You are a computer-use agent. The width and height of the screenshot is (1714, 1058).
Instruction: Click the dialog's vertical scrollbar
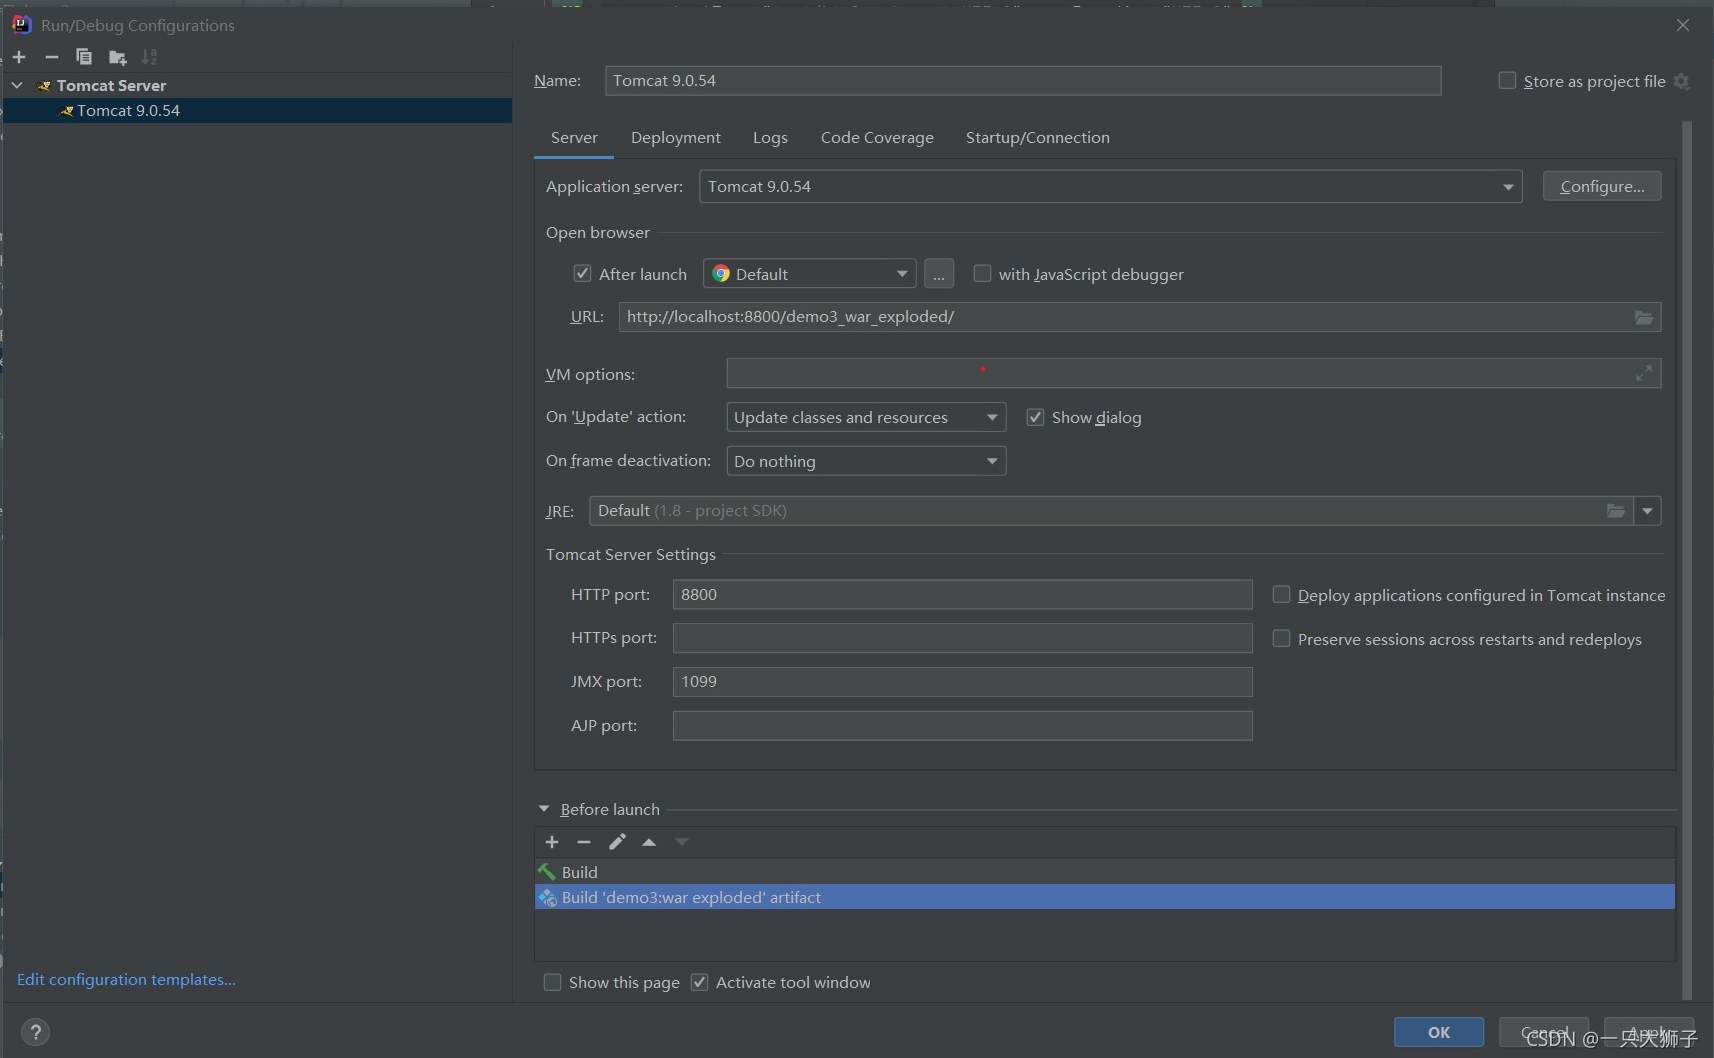point(1687,560)
